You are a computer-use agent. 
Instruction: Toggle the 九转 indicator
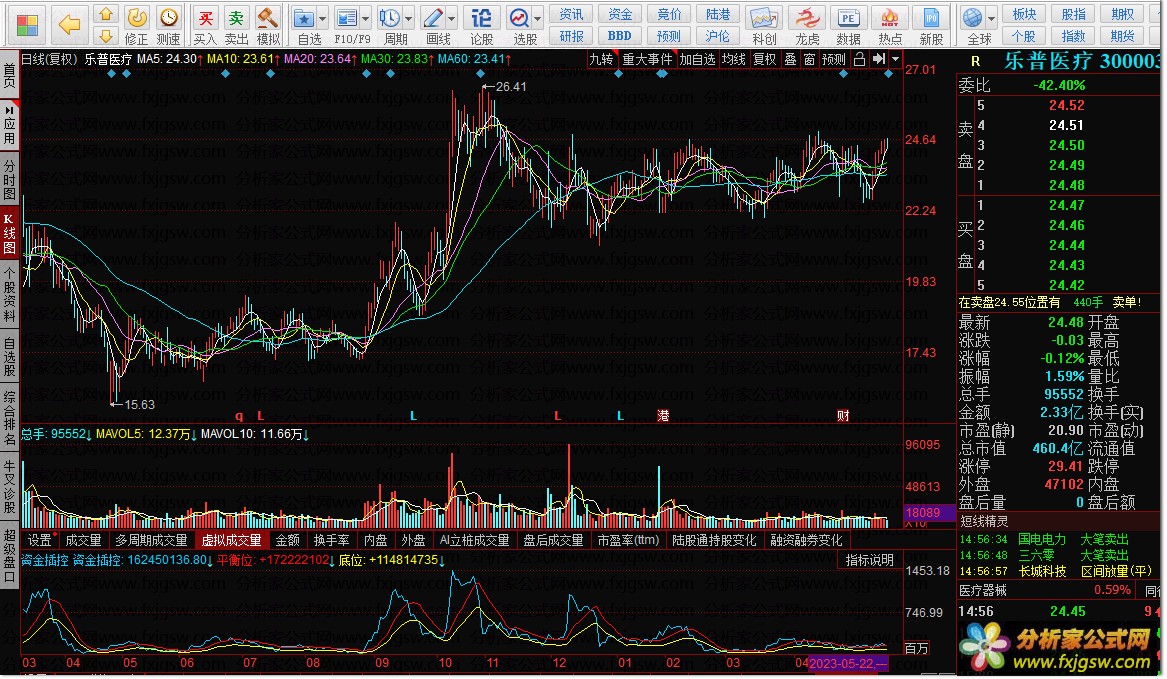pos(601,60)
